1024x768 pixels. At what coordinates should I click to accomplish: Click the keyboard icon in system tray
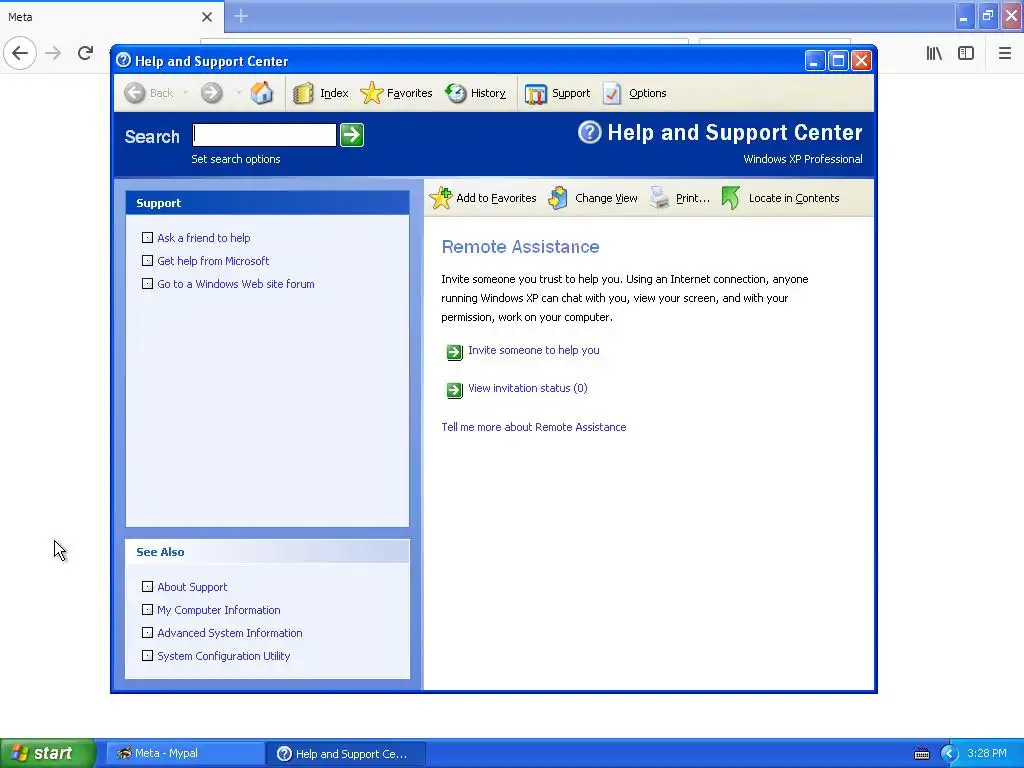pyautogui.click(x=921, y=754)
